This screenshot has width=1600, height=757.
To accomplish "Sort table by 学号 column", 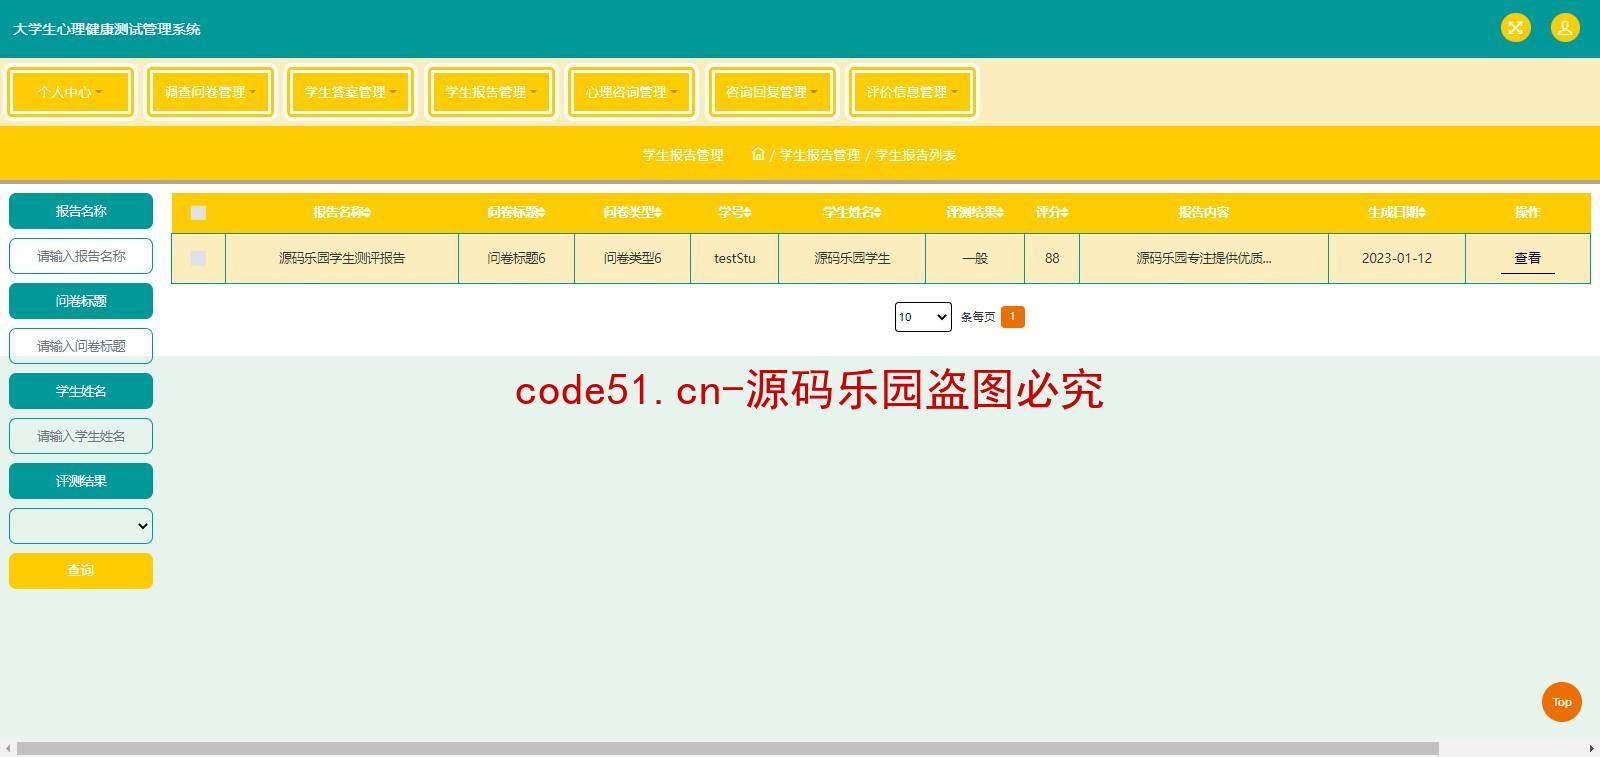I will (734, 212).
